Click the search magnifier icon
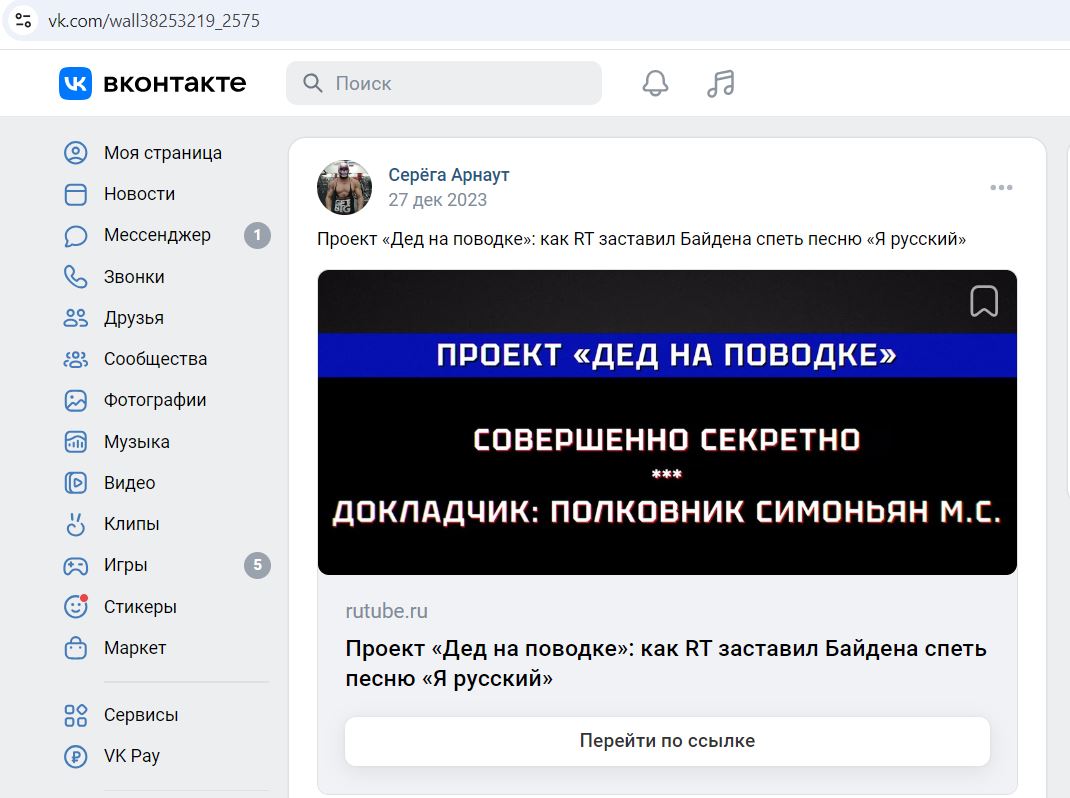Image resolution: width=1070 pixels, height=798 pixels. coord(313,83)
